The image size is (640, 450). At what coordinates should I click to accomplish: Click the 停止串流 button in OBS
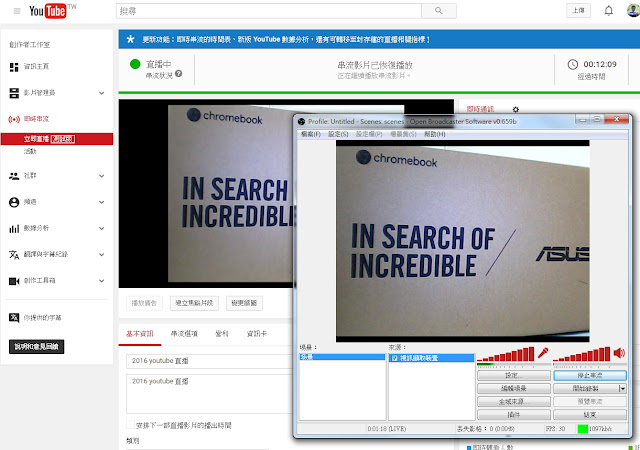point(590,375)
